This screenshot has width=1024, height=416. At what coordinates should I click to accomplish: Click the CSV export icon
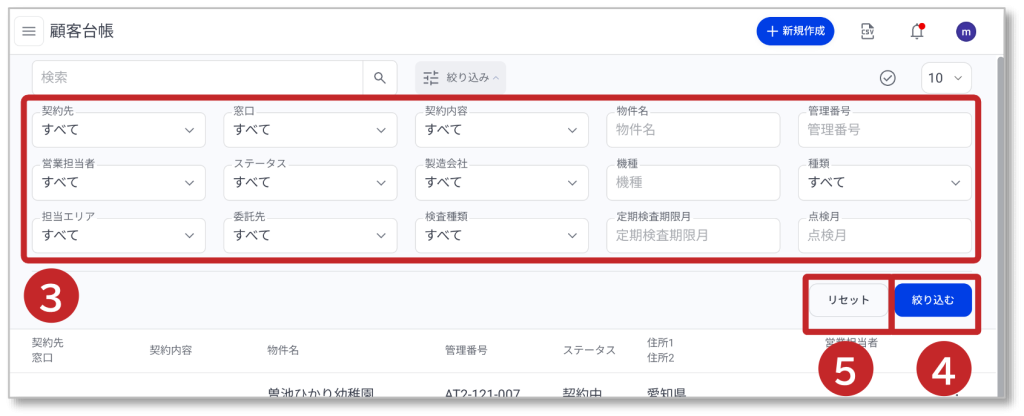(x=868, y=31)
